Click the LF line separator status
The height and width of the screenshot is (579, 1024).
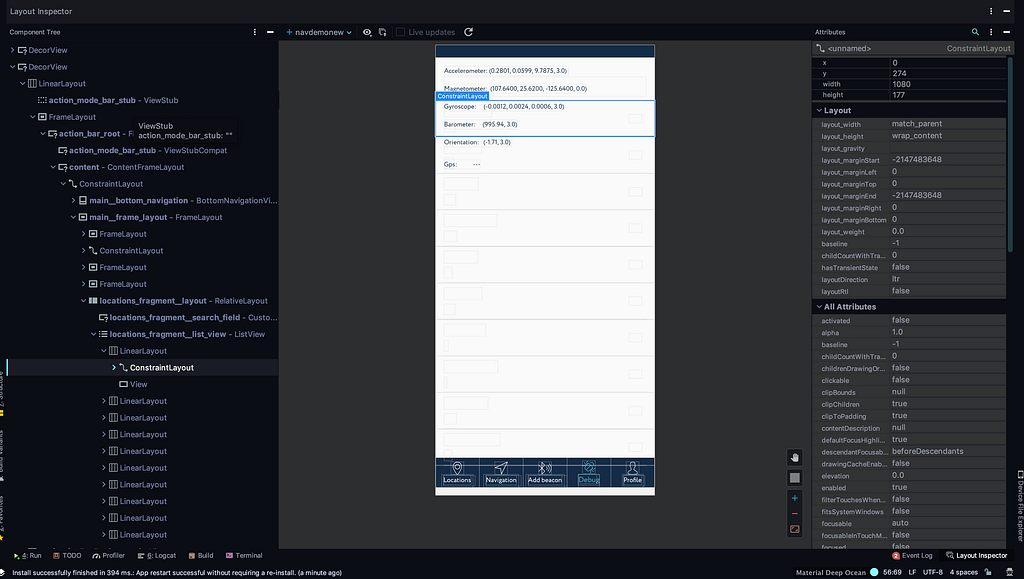click(912, 572)
